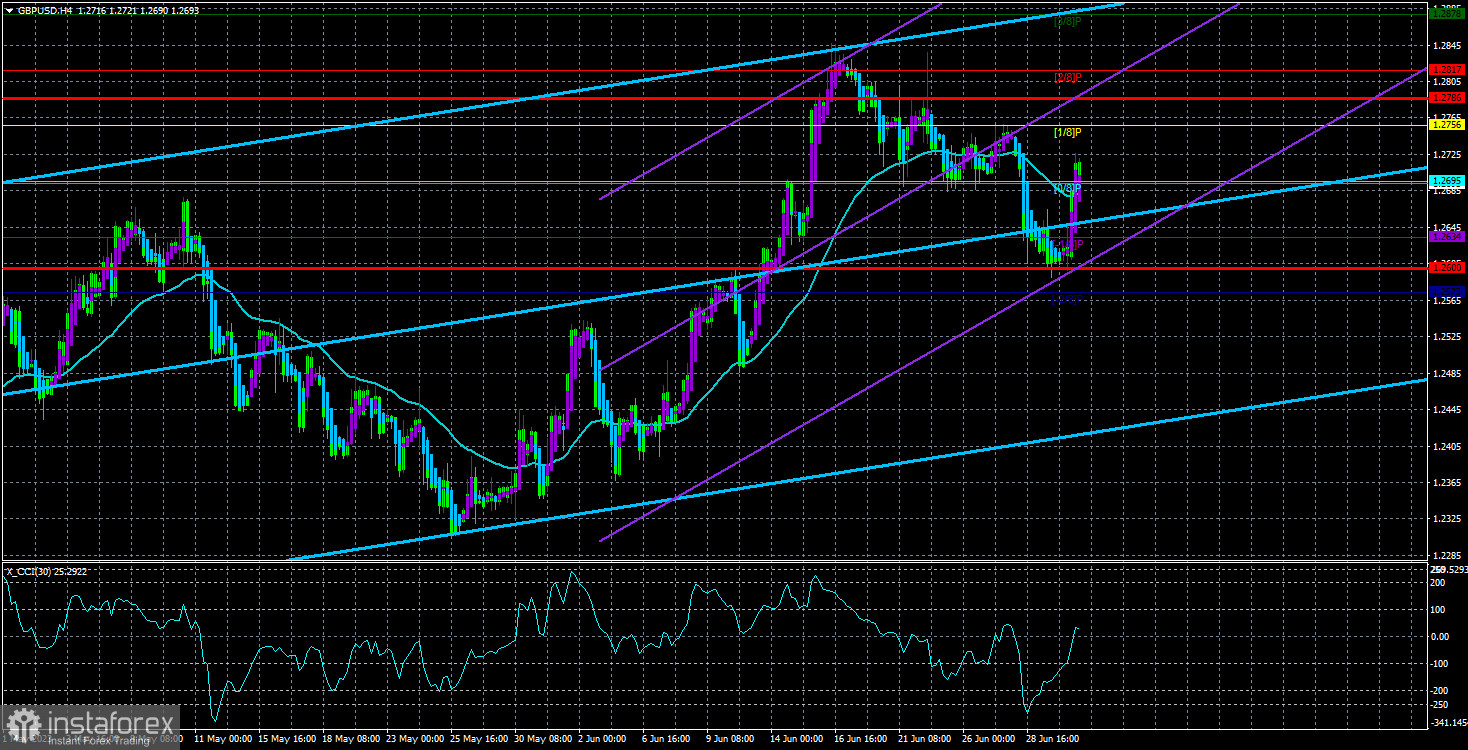1468x750 pixels.
Task: Click the red [2/8]P Murrey level label
Action: pyautogui.click(x=1067, y=77)
